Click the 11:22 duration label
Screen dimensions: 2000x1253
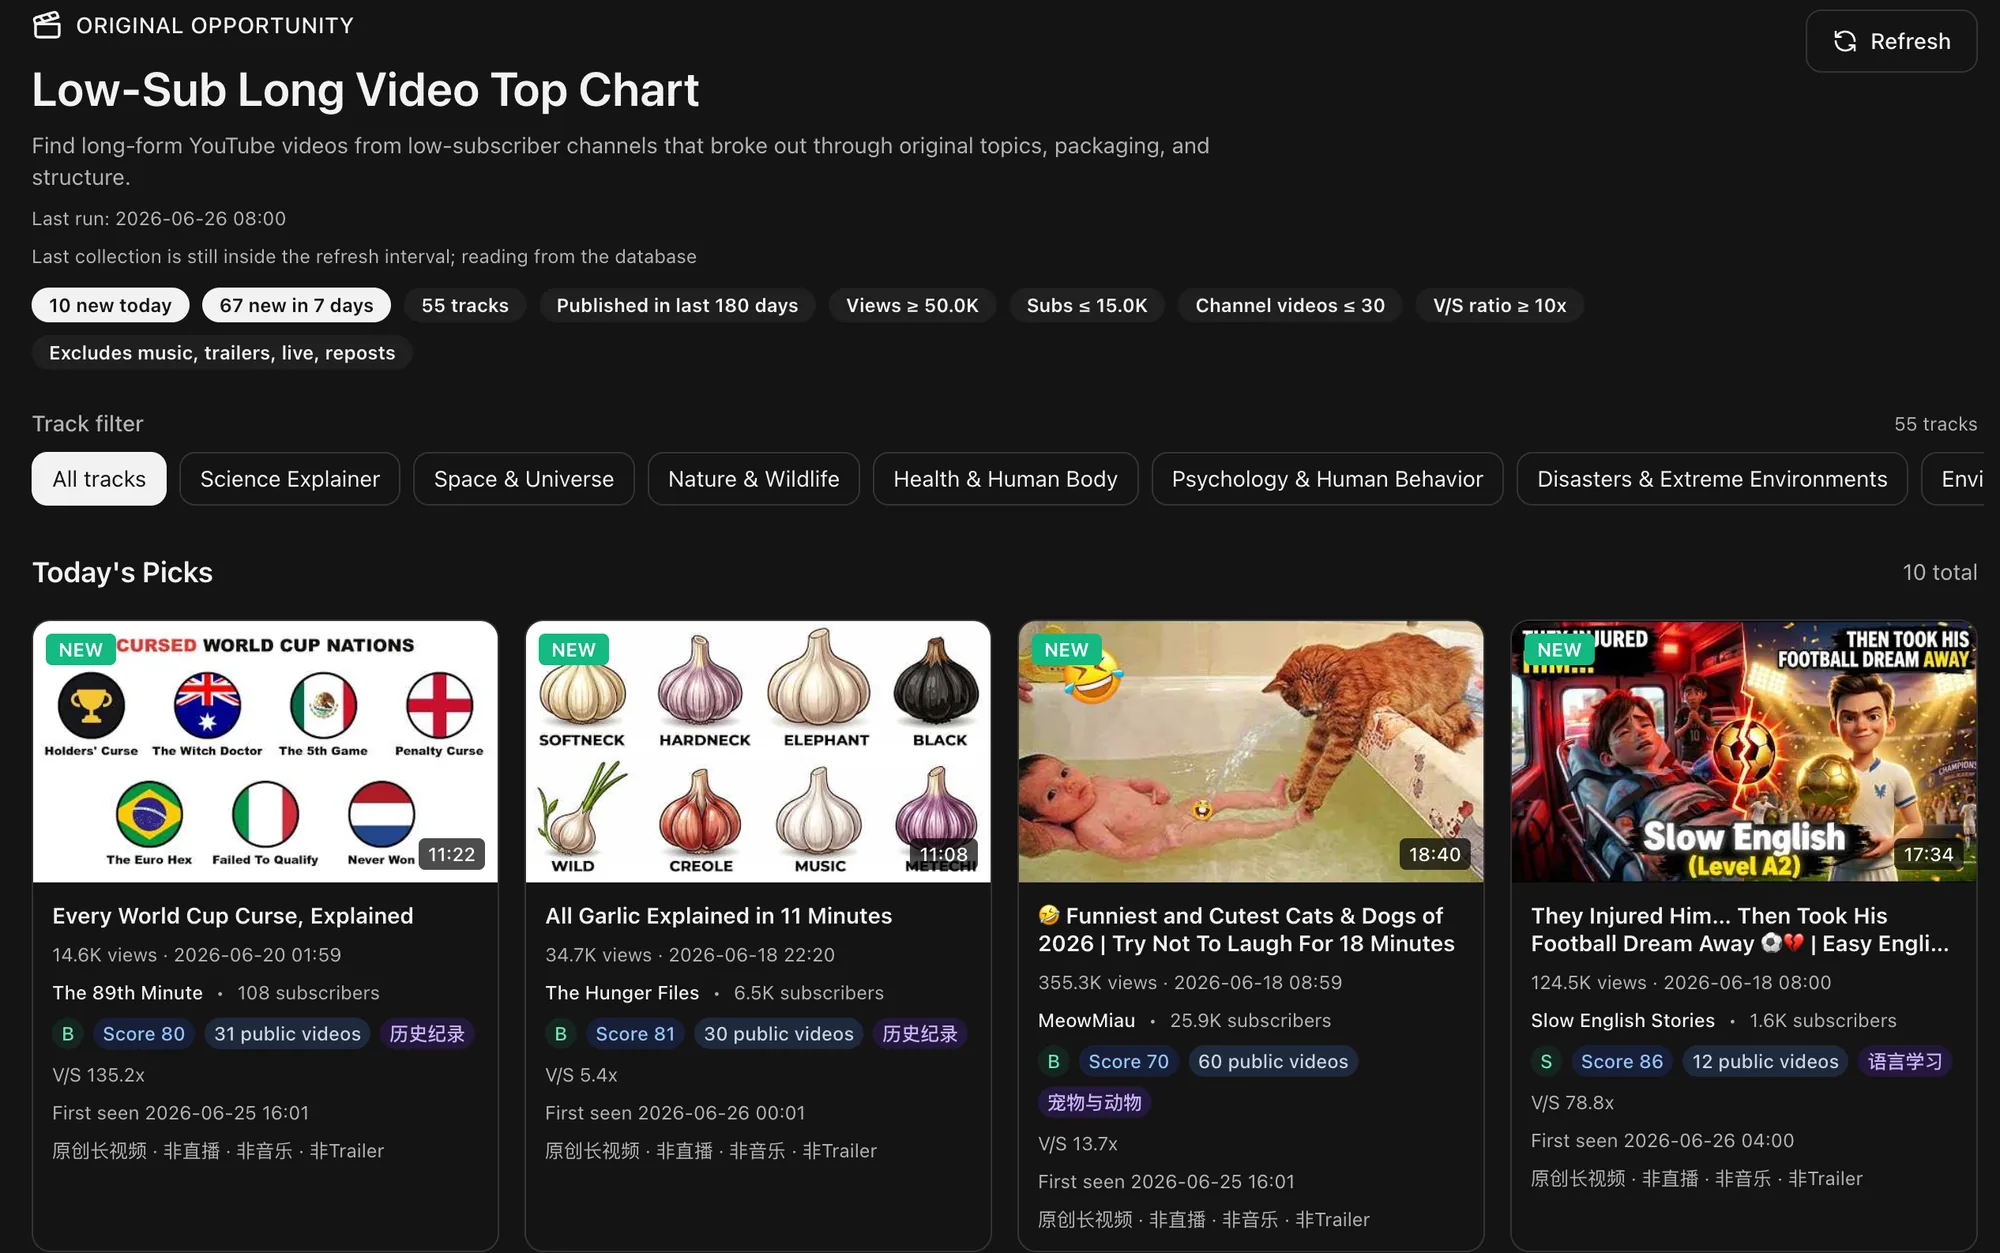[451, 854]
